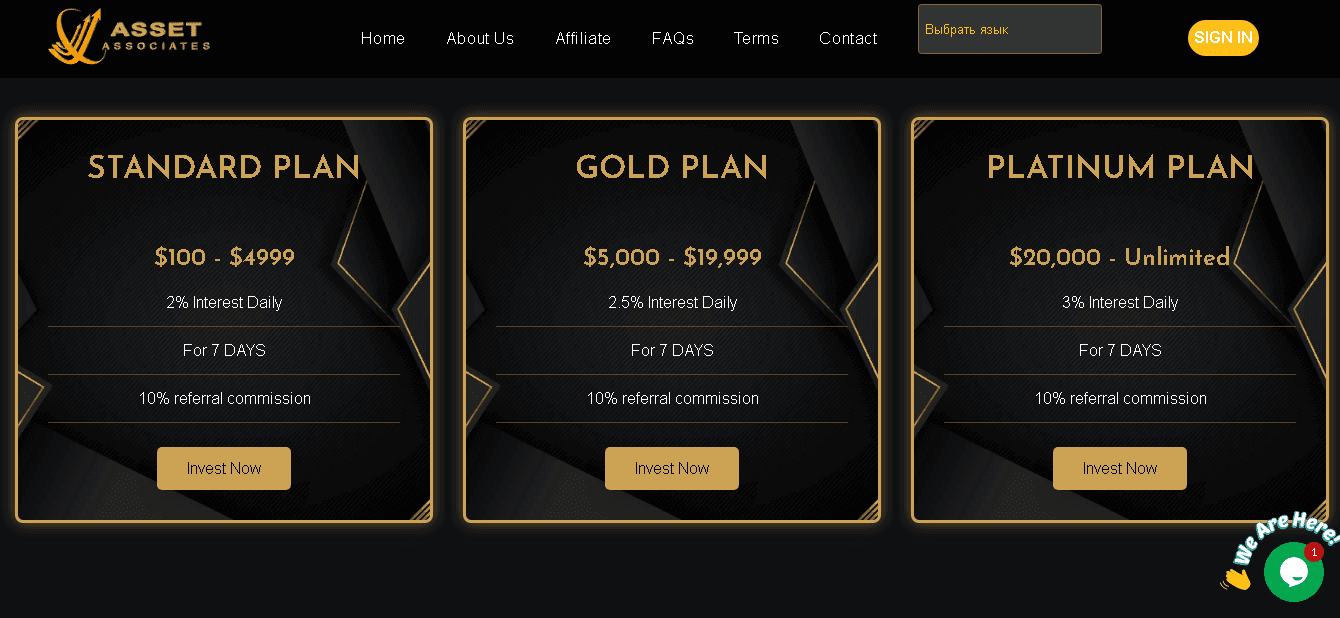Open the FAQs page
The width and height of the screenshot is (1340, 618).
pos(672,38)
